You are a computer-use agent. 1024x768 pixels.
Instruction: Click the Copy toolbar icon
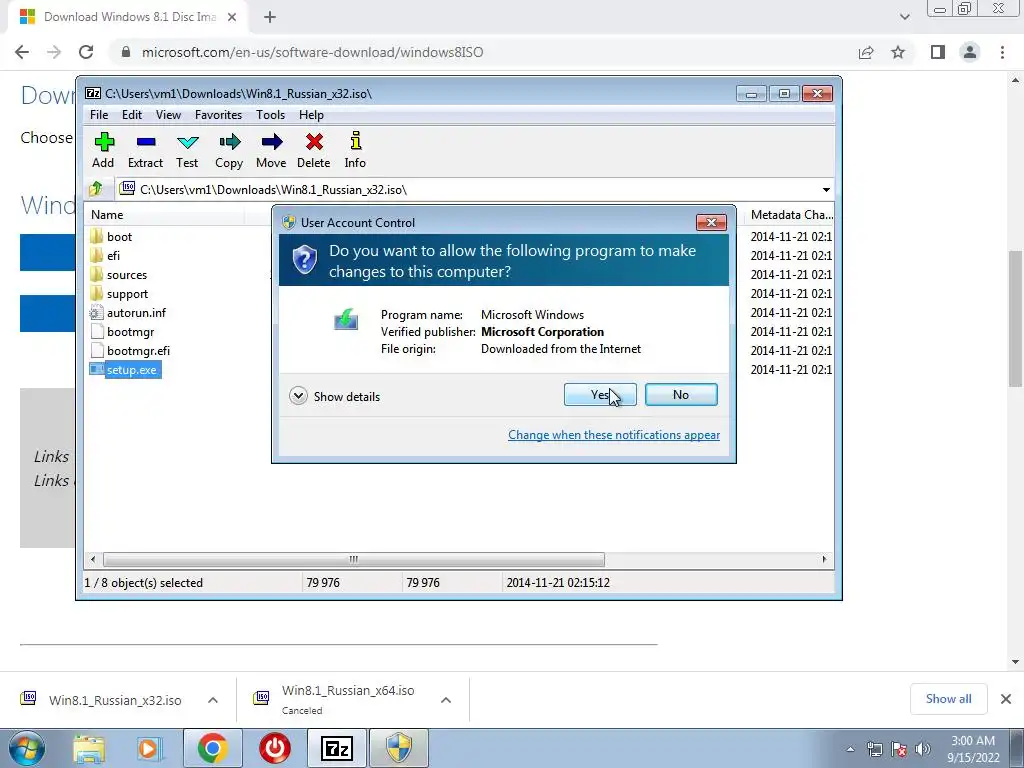click(229, 151)
